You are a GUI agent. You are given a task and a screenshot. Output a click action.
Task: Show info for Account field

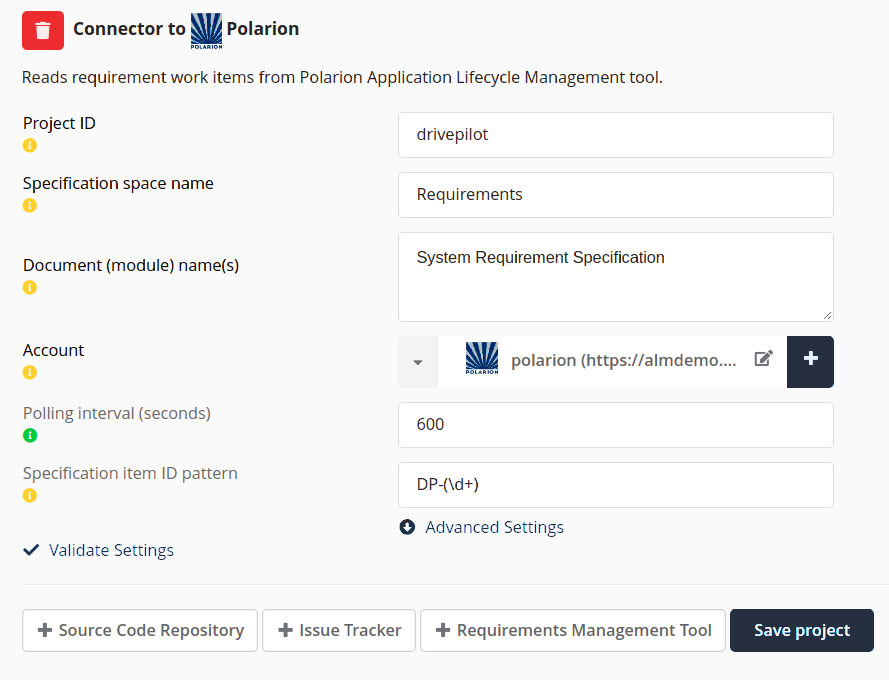30,373
